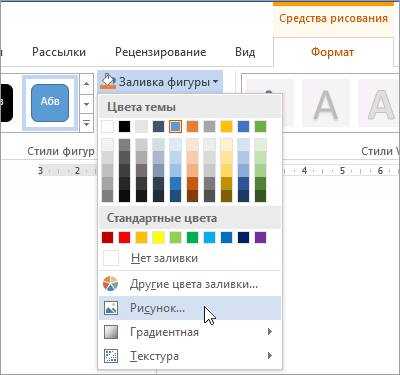
Task: Select the Формат drawing tools tab
Action: click(332, 52)
